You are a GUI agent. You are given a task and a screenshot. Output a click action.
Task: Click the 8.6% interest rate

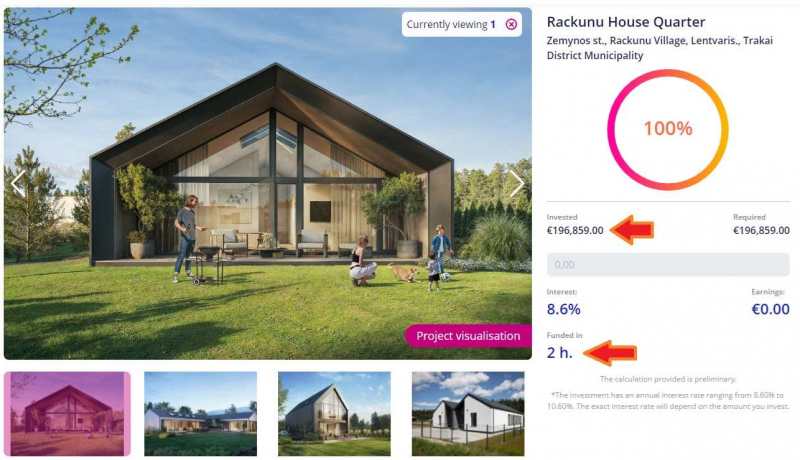(x=564, y=309)
